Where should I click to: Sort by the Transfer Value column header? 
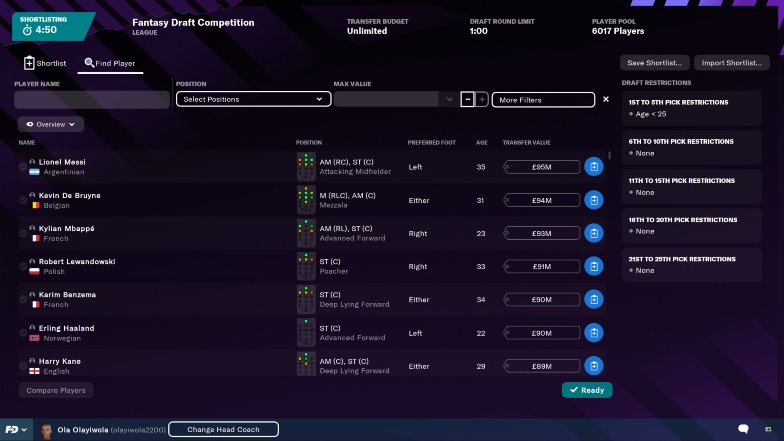(526, 142)
